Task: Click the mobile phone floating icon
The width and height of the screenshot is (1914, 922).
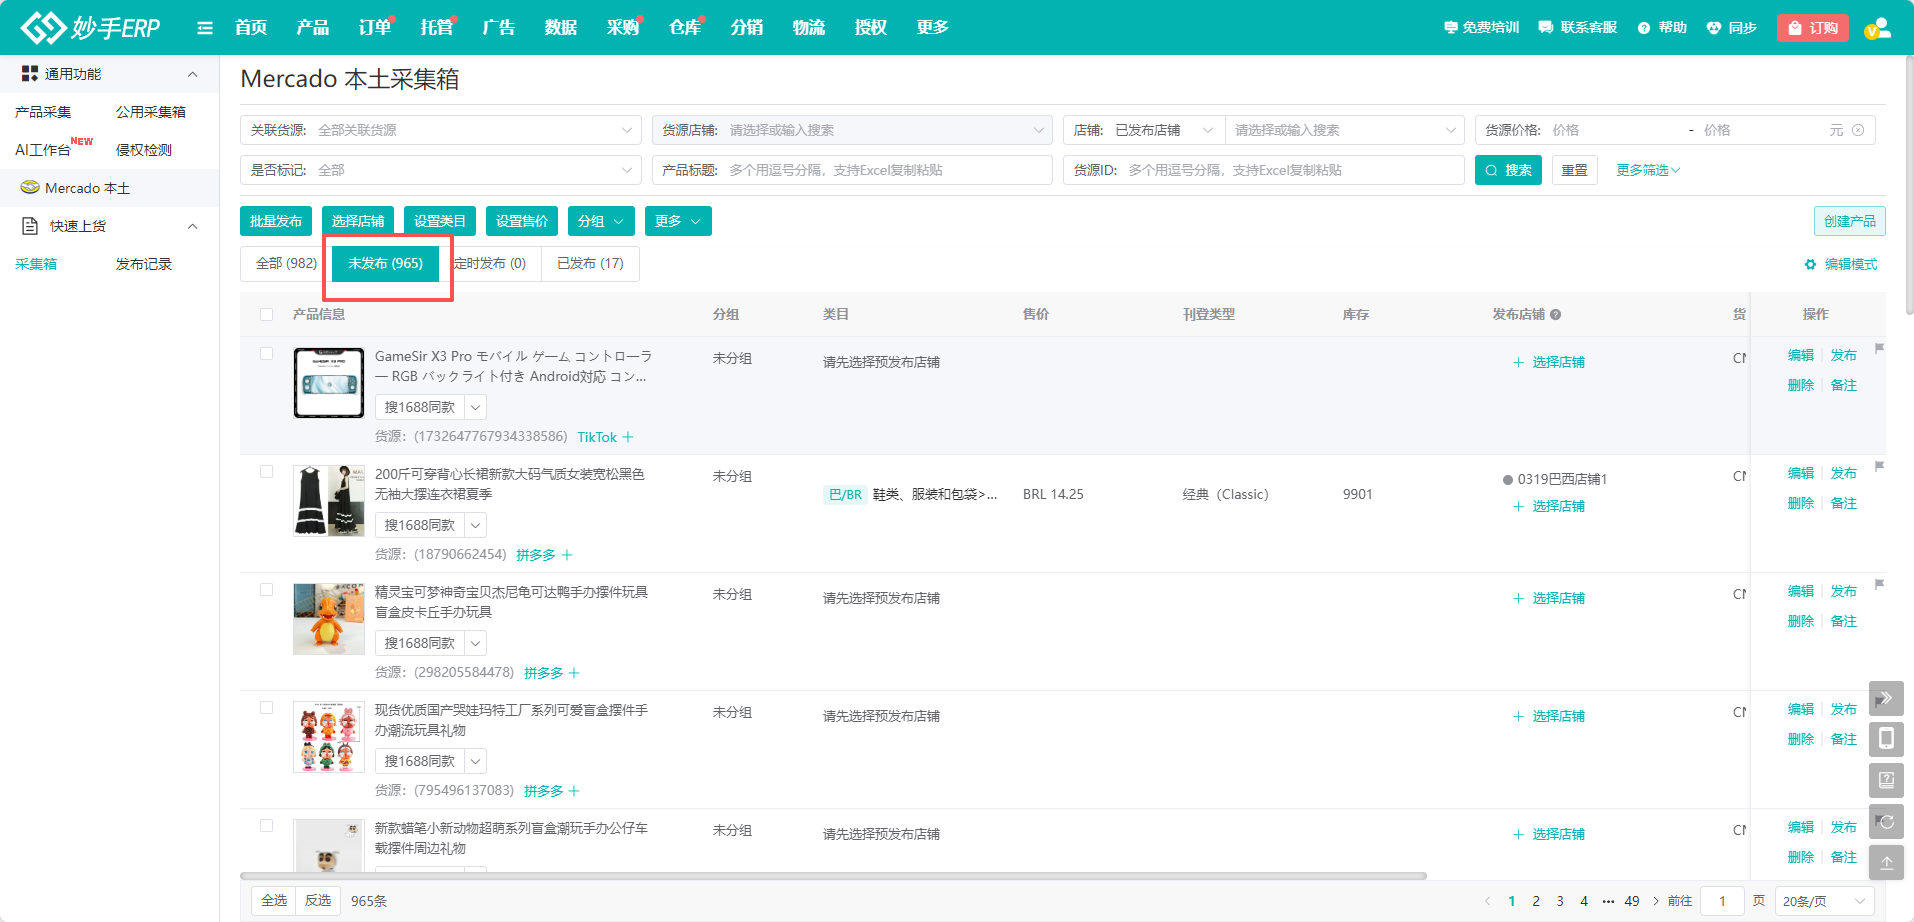Action: [x=1886, y=739]
